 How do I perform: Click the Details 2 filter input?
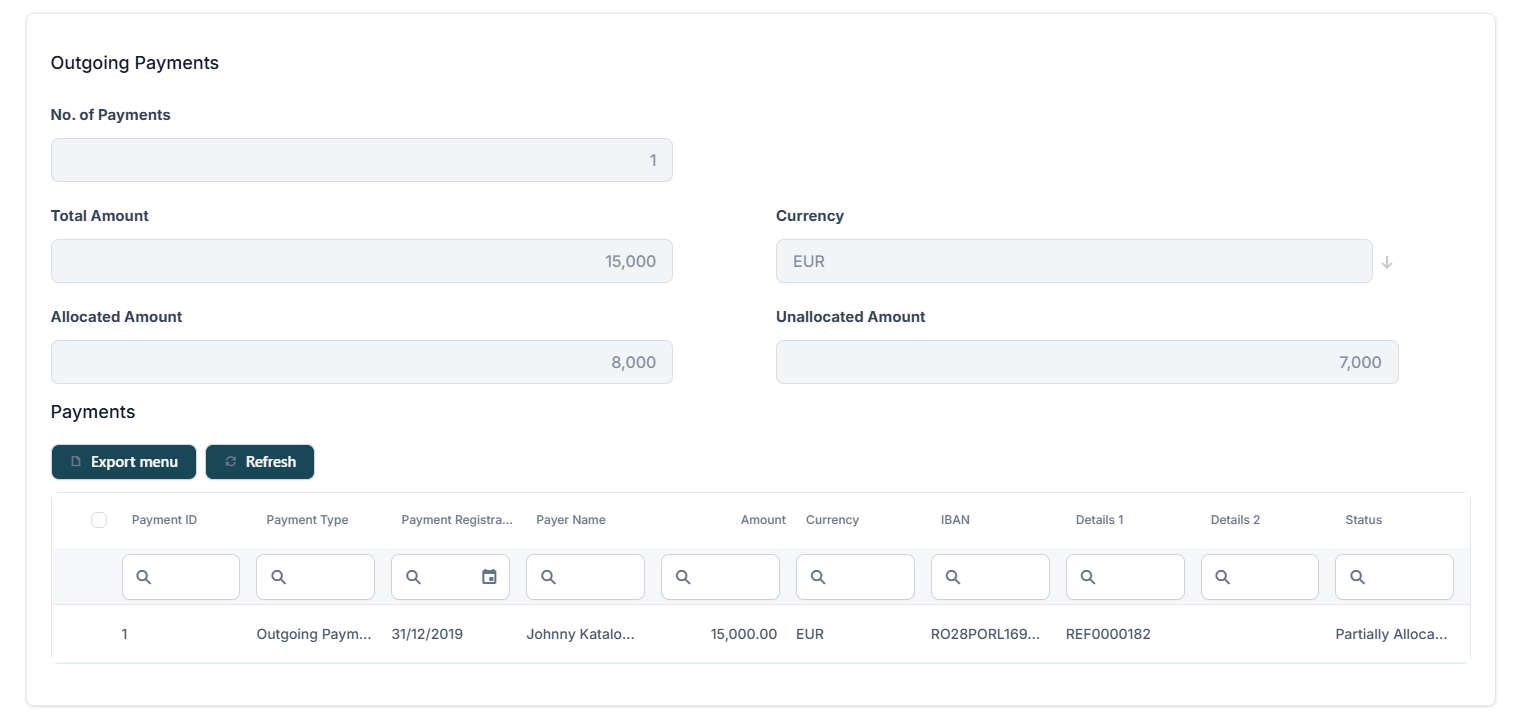[x=1271, y=577]
